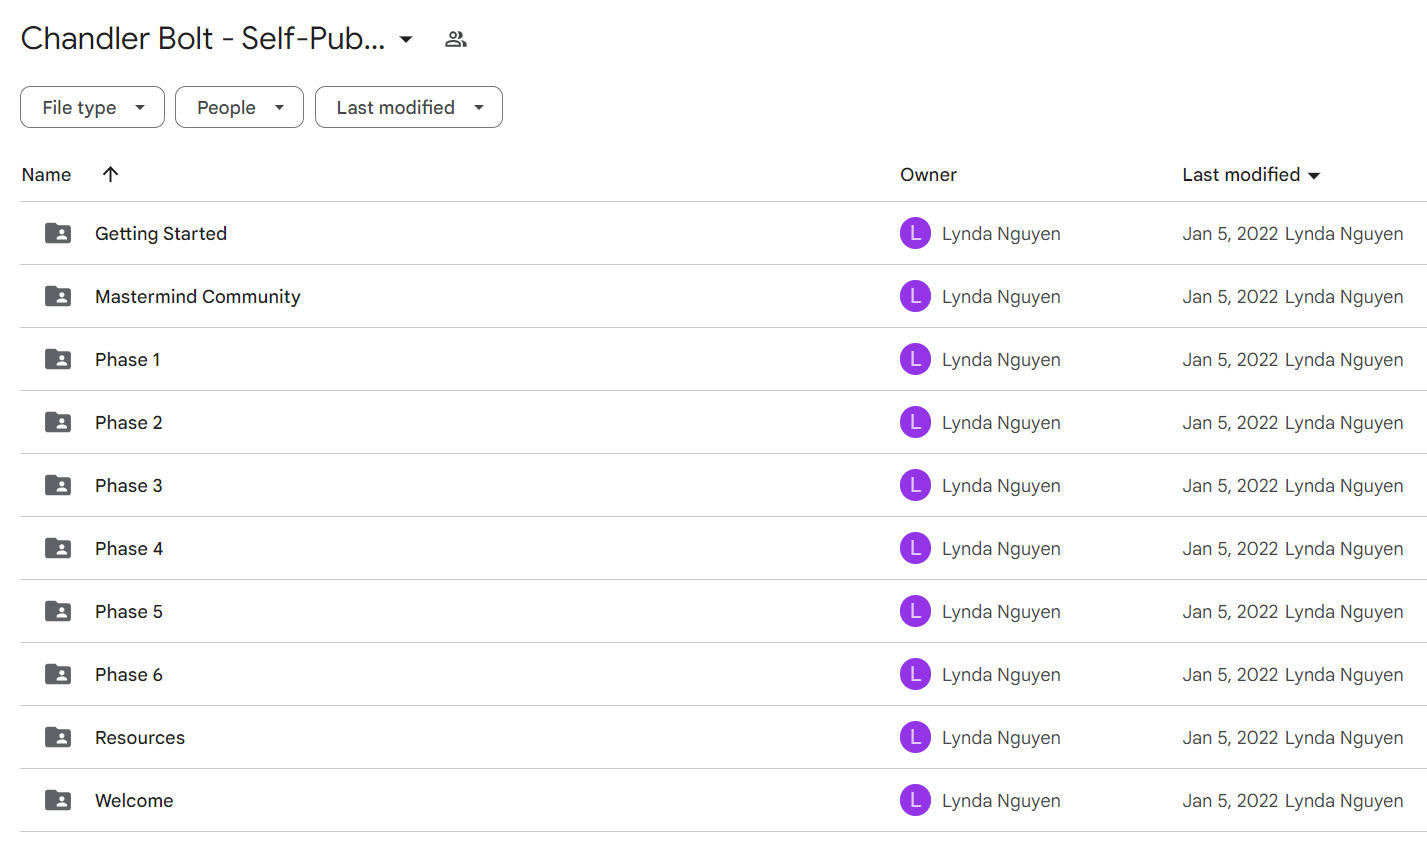Image resolution: width=1427 pixels, height=847 pixels.
Task: Click owner name Lynda Nguyen in Phase 3 row
Action: click(1001, 486)
